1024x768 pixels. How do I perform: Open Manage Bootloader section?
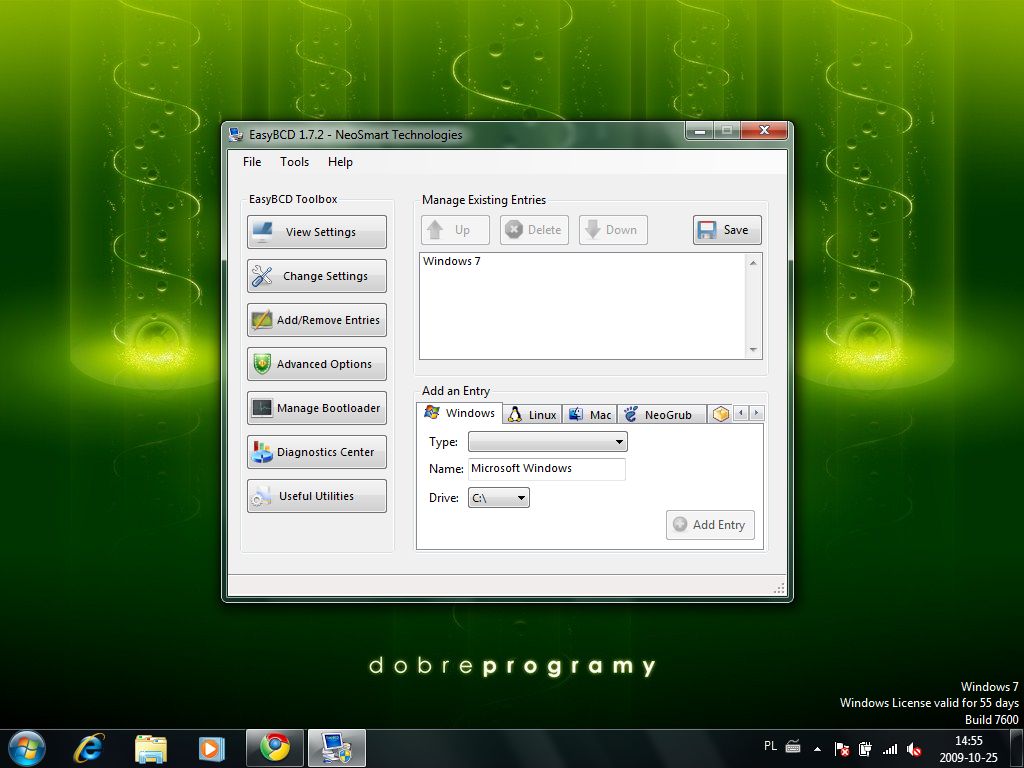click(x=317, y=408)
